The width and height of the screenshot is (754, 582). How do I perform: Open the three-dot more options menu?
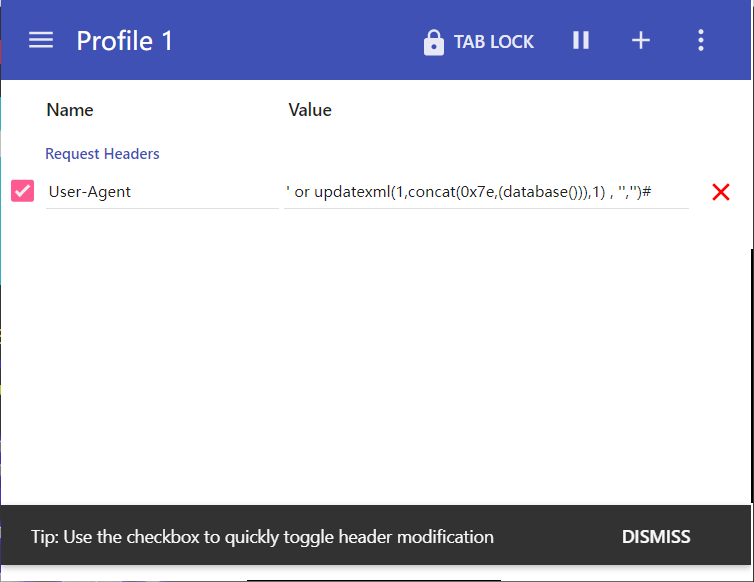tap(701, 40)
